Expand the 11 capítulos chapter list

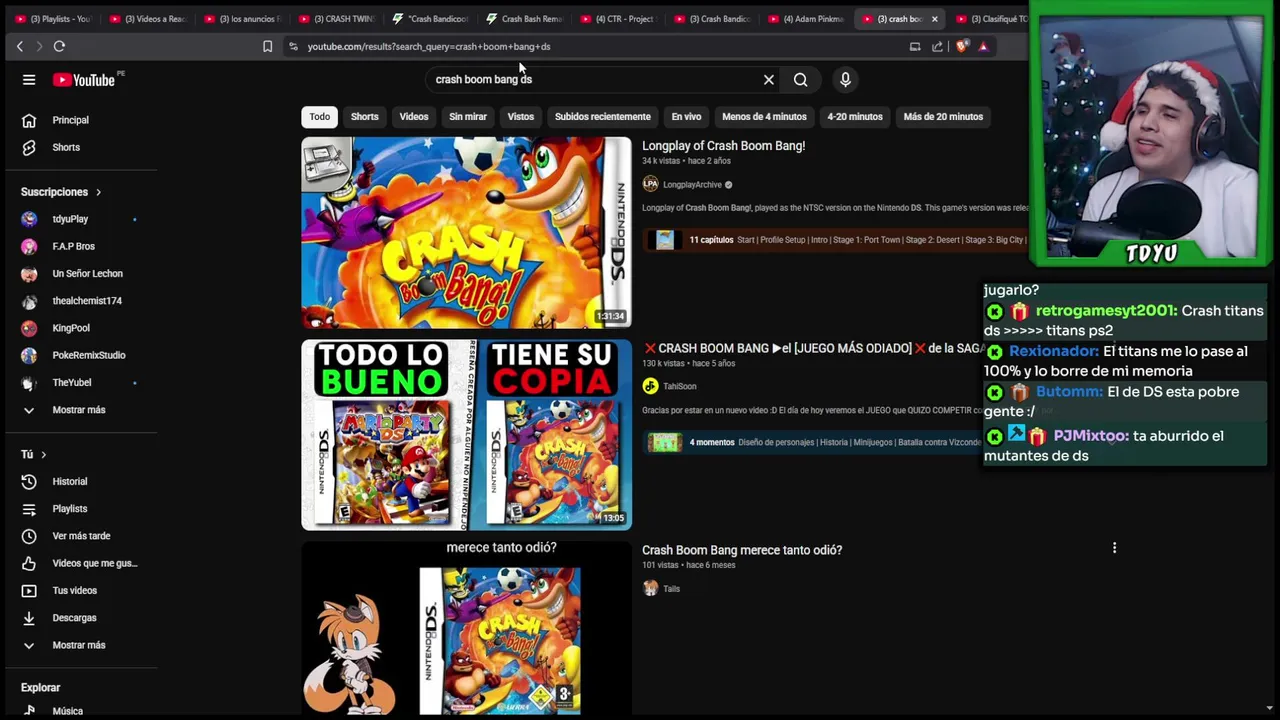click(835, 240)
